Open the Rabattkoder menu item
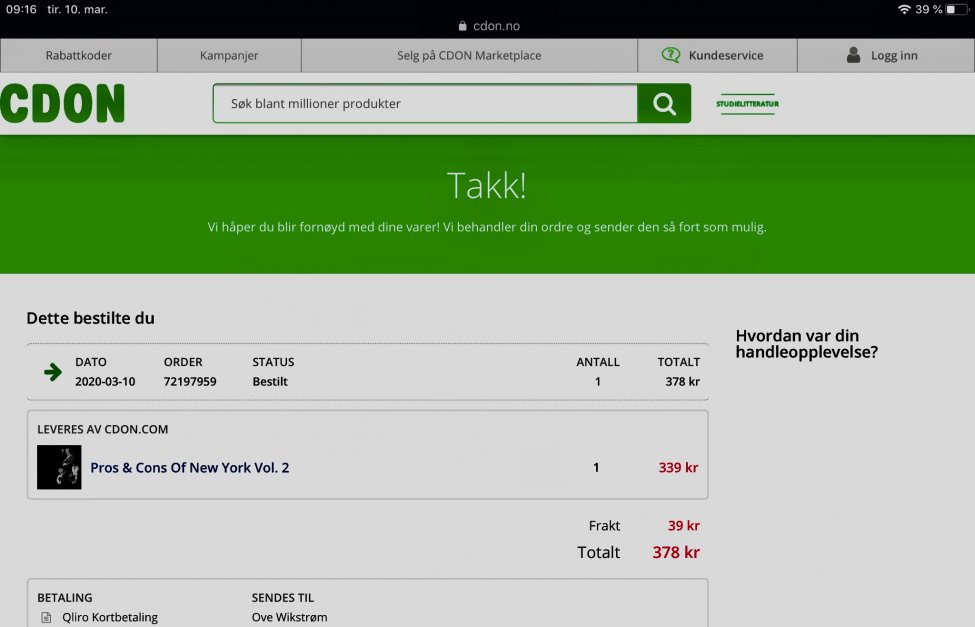This screenshot has width=975, height=627. pos(78,55)
